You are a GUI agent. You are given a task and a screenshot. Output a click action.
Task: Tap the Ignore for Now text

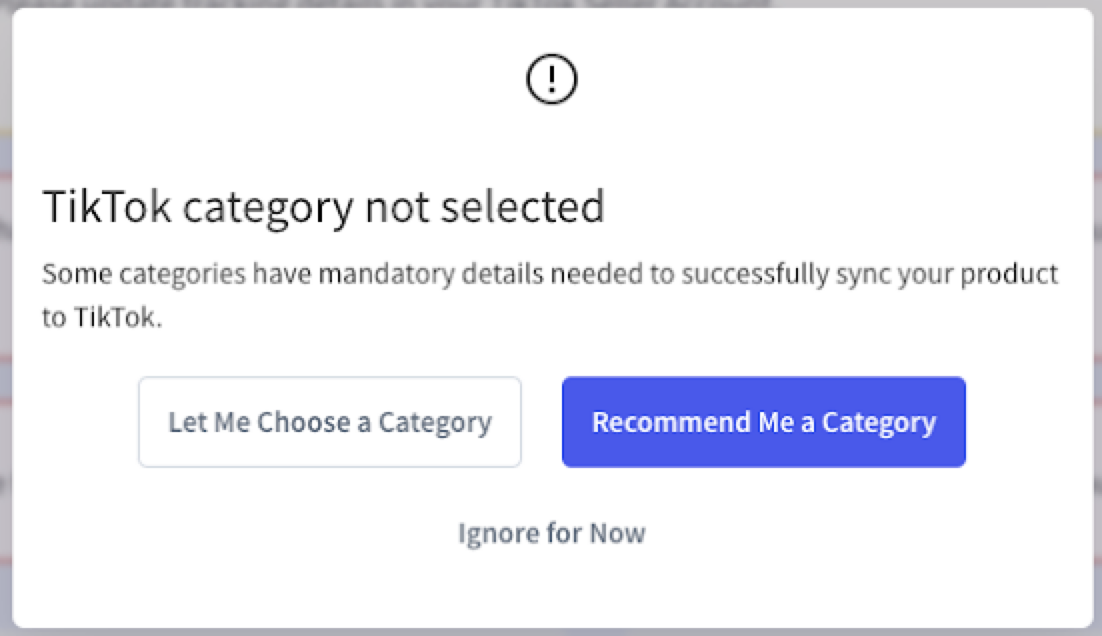click(552, 533)
